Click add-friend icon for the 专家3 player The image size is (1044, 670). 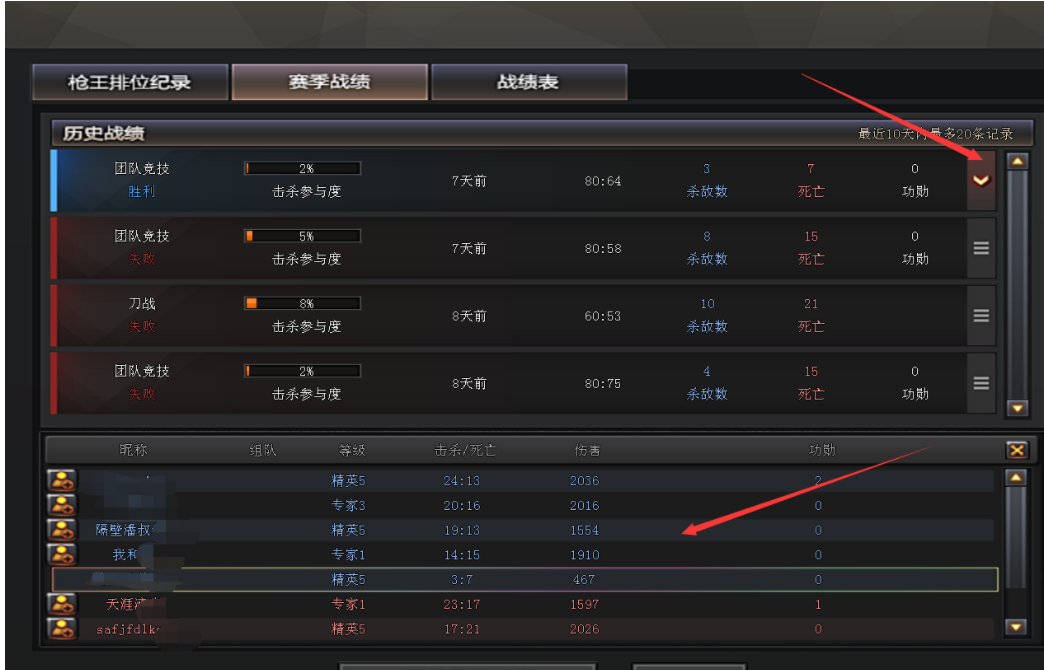click(62, 505)
